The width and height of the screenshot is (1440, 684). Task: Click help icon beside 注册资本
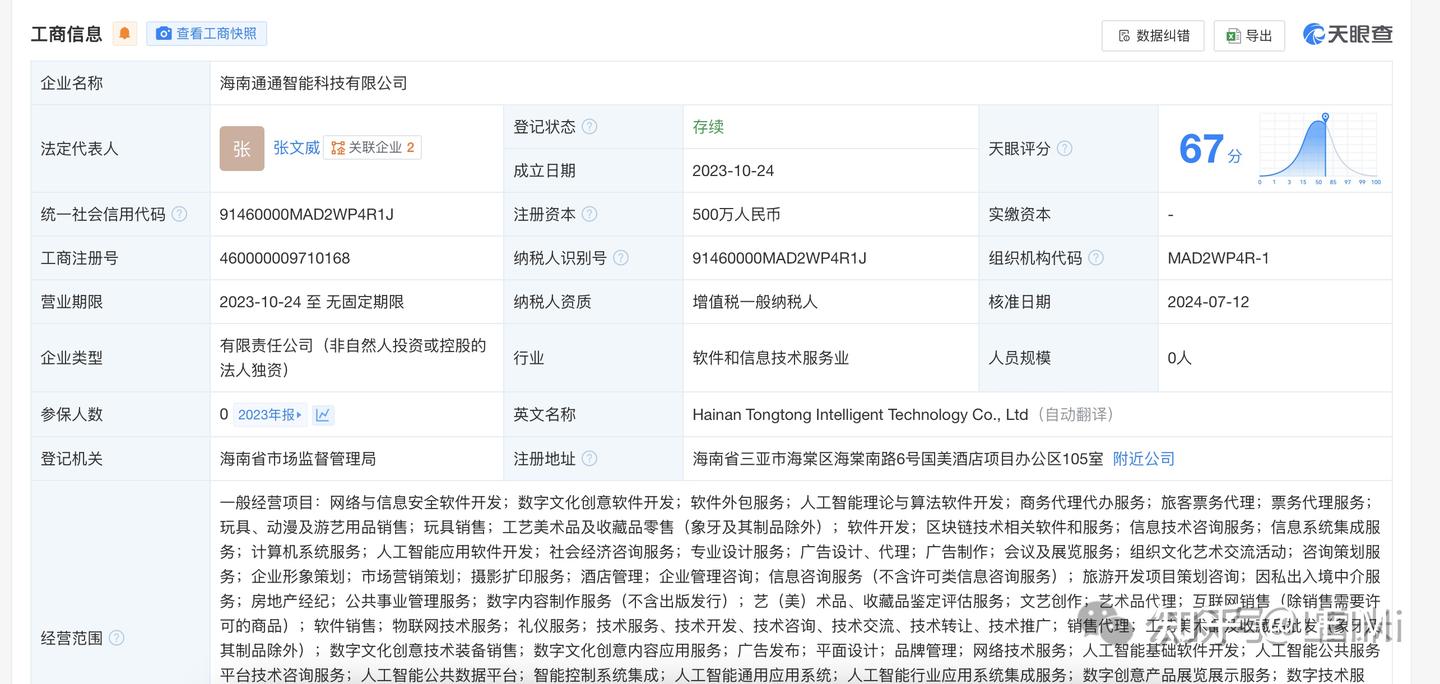(590, 214)
